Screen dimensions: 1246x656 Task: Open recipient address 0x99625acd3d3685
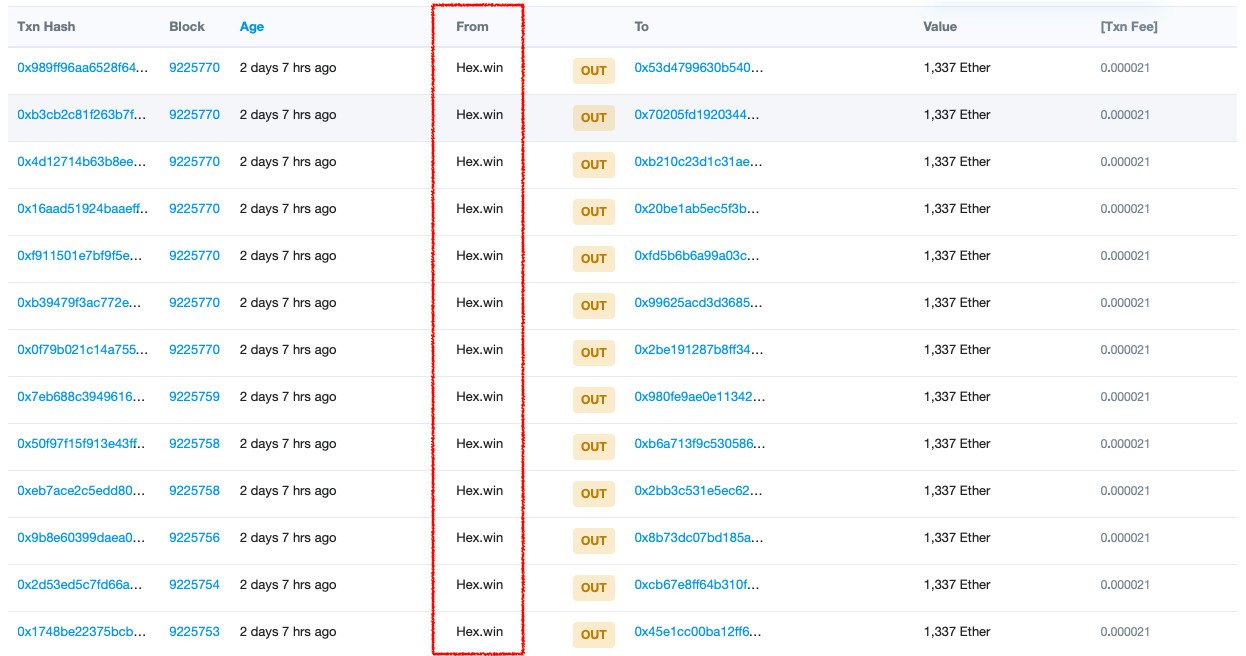pyautogui.click(x=698, y=303)
